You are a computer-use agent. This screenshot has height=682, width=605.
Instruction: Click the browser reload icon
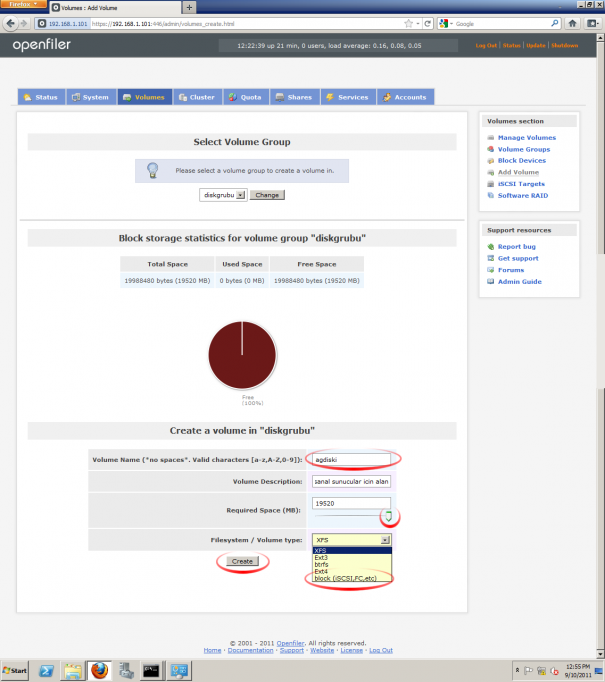pos(428,23)
